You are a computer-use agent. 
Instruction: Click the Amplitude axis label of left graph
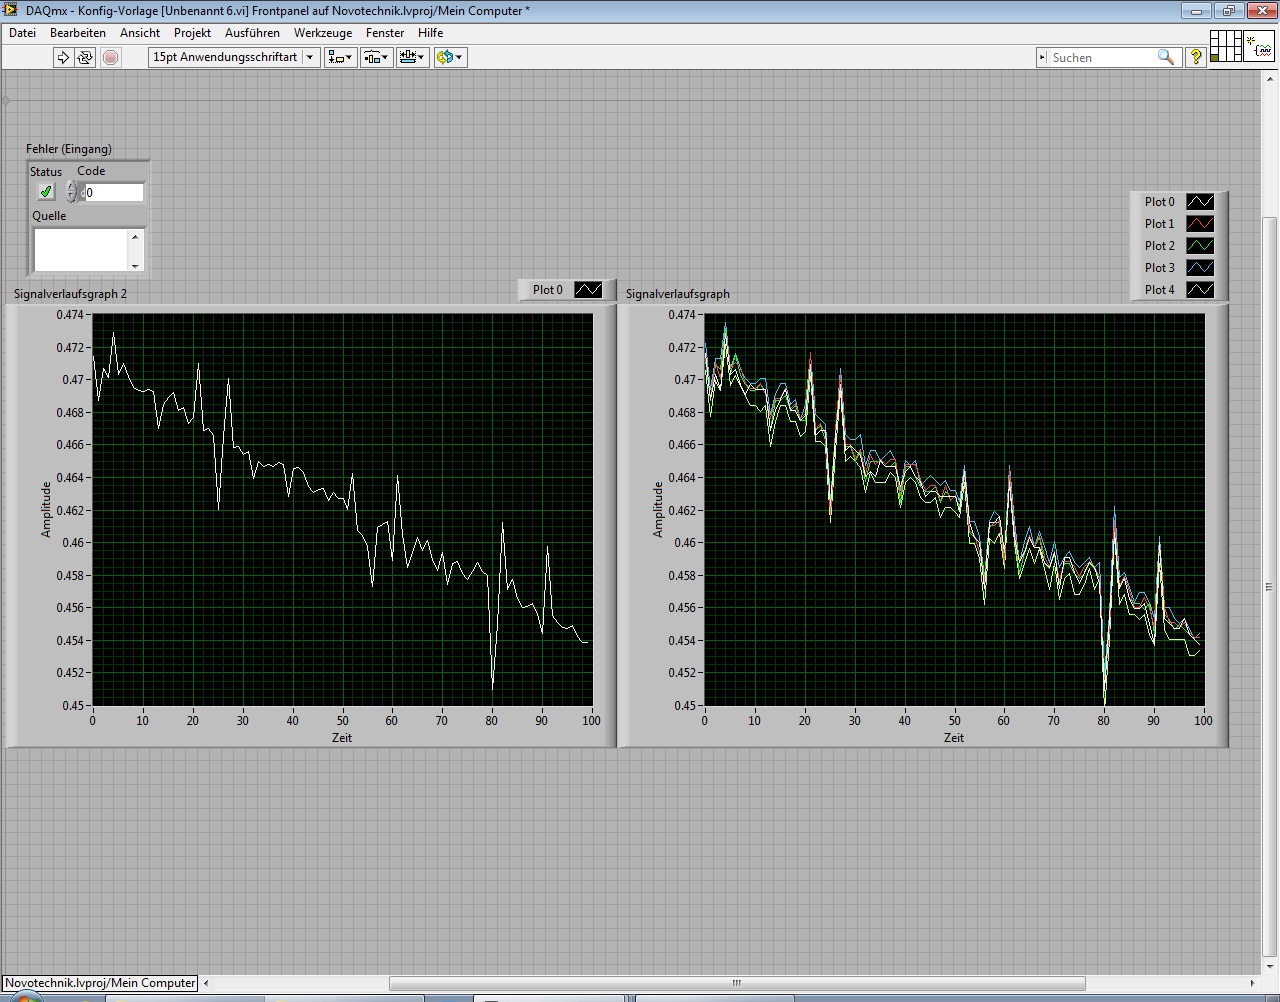point(46,510)
